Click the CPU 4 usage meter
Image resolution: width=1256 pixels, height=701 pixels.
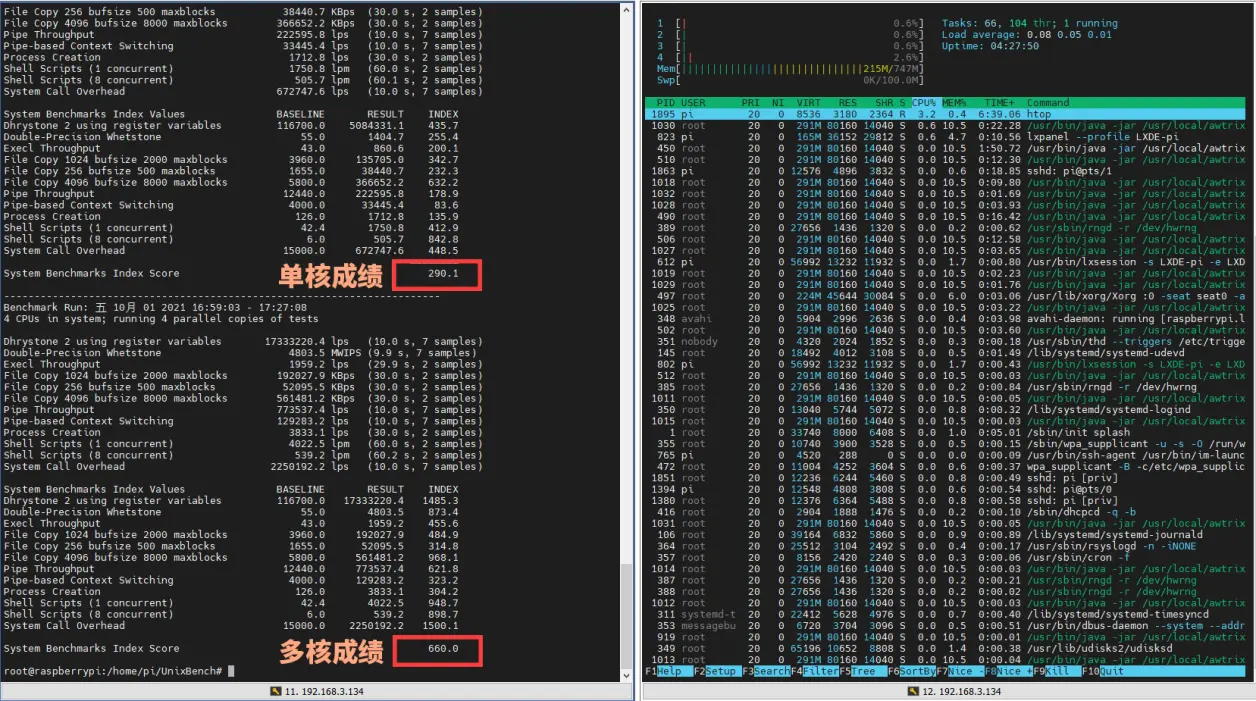coord(790,57)
